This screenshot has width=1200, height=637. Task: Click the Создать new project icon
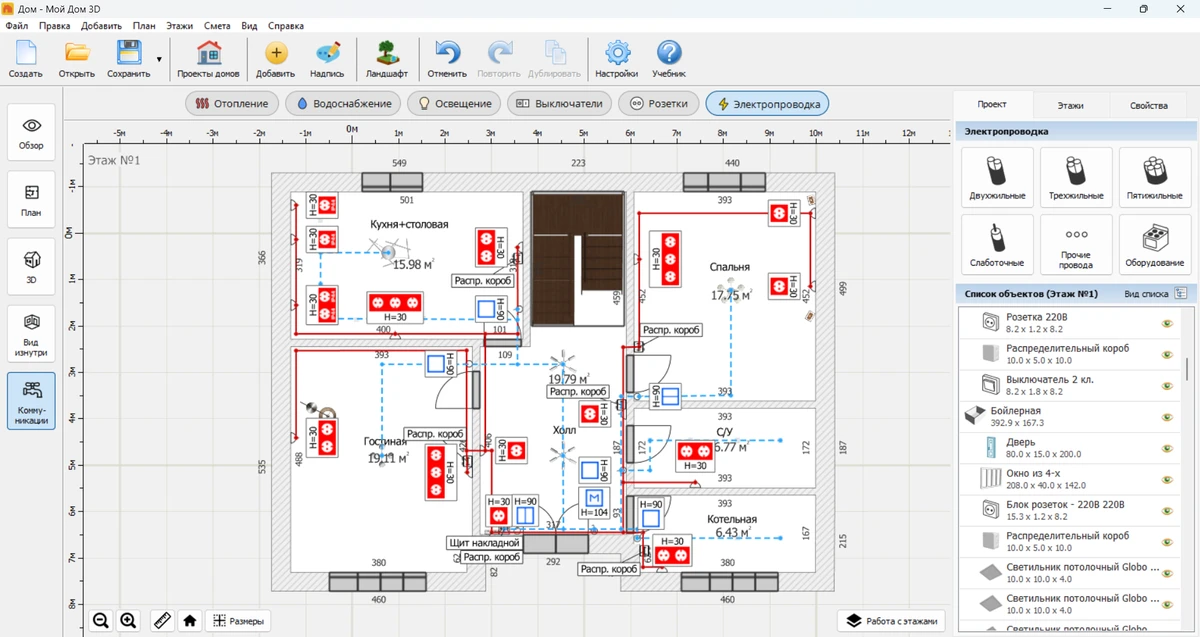point(26,59)
